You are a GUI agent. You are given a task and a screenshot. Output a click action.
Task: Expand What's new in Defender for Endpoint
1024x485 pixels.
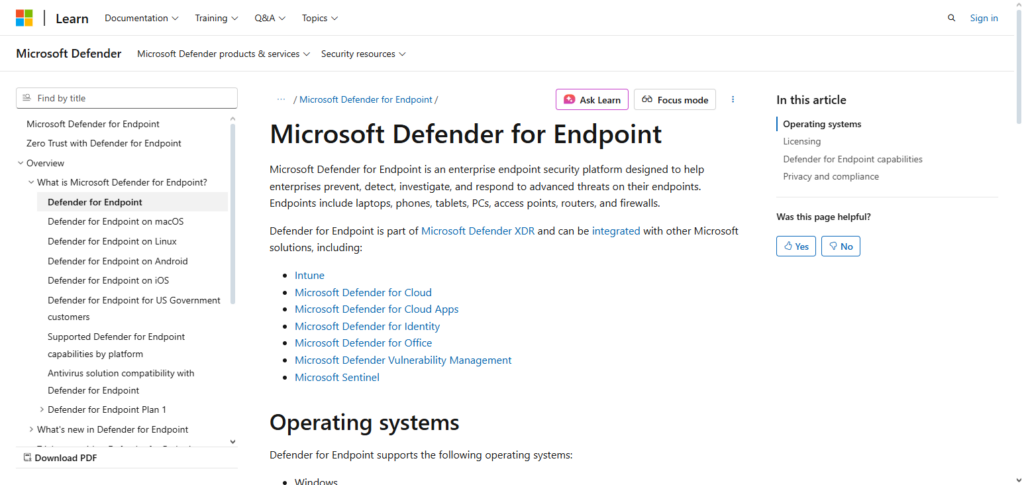tap(31, 430)
